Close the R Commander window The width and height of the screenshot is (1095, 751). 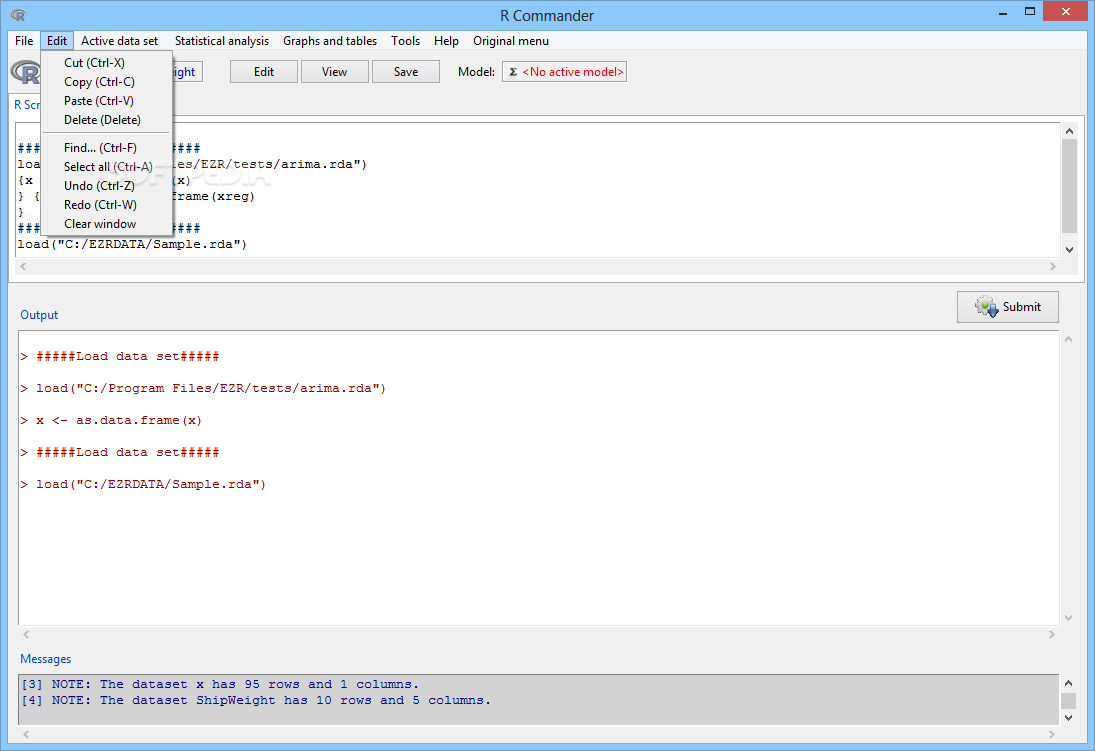point(1065,11)
